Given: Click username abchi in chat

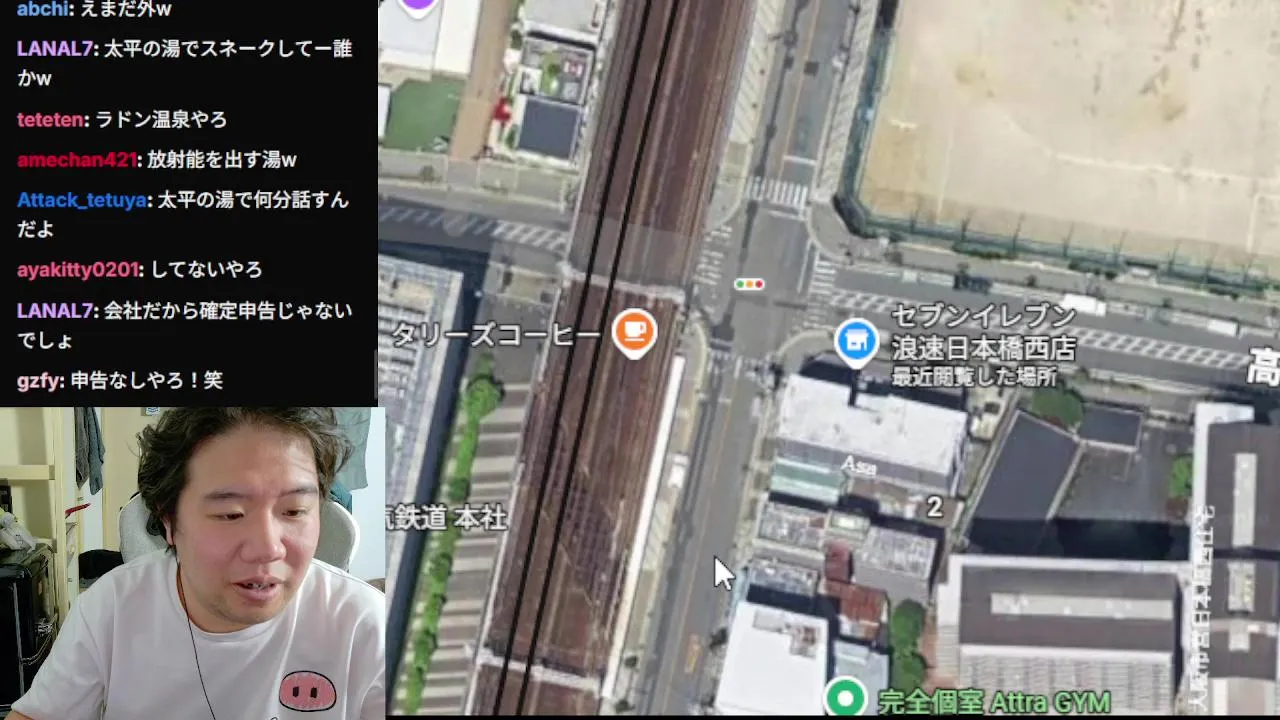Looking at the screenshot, I should point(41,10).
